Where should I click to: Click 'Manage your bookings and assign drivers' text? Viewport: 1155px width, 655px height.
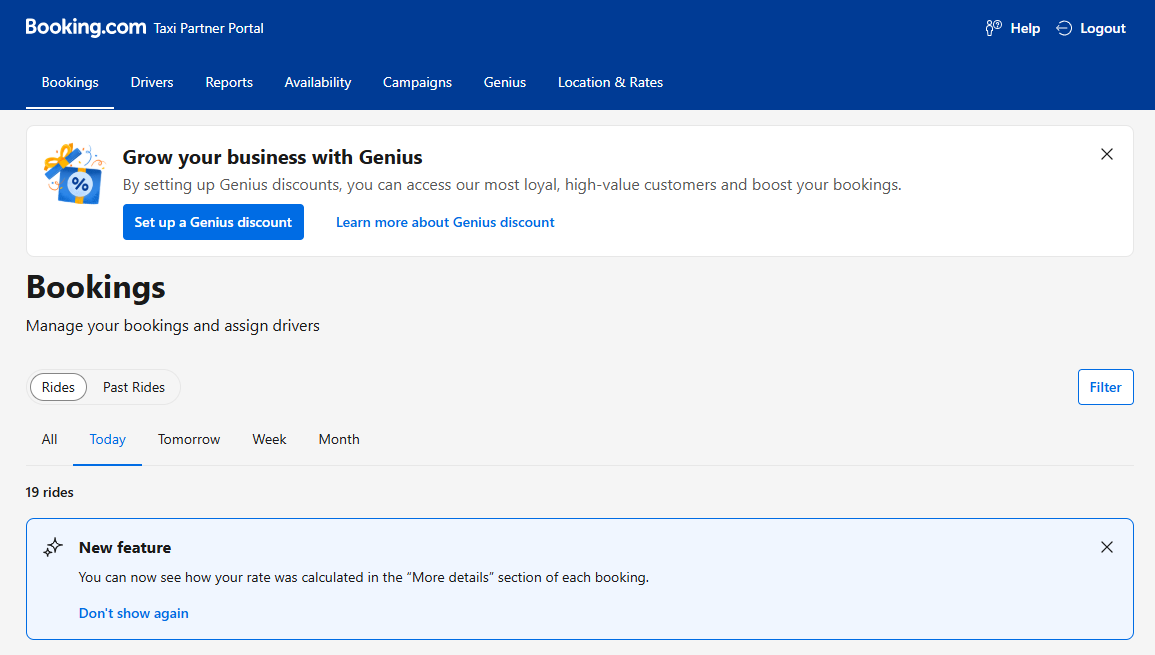click(172, 326)
